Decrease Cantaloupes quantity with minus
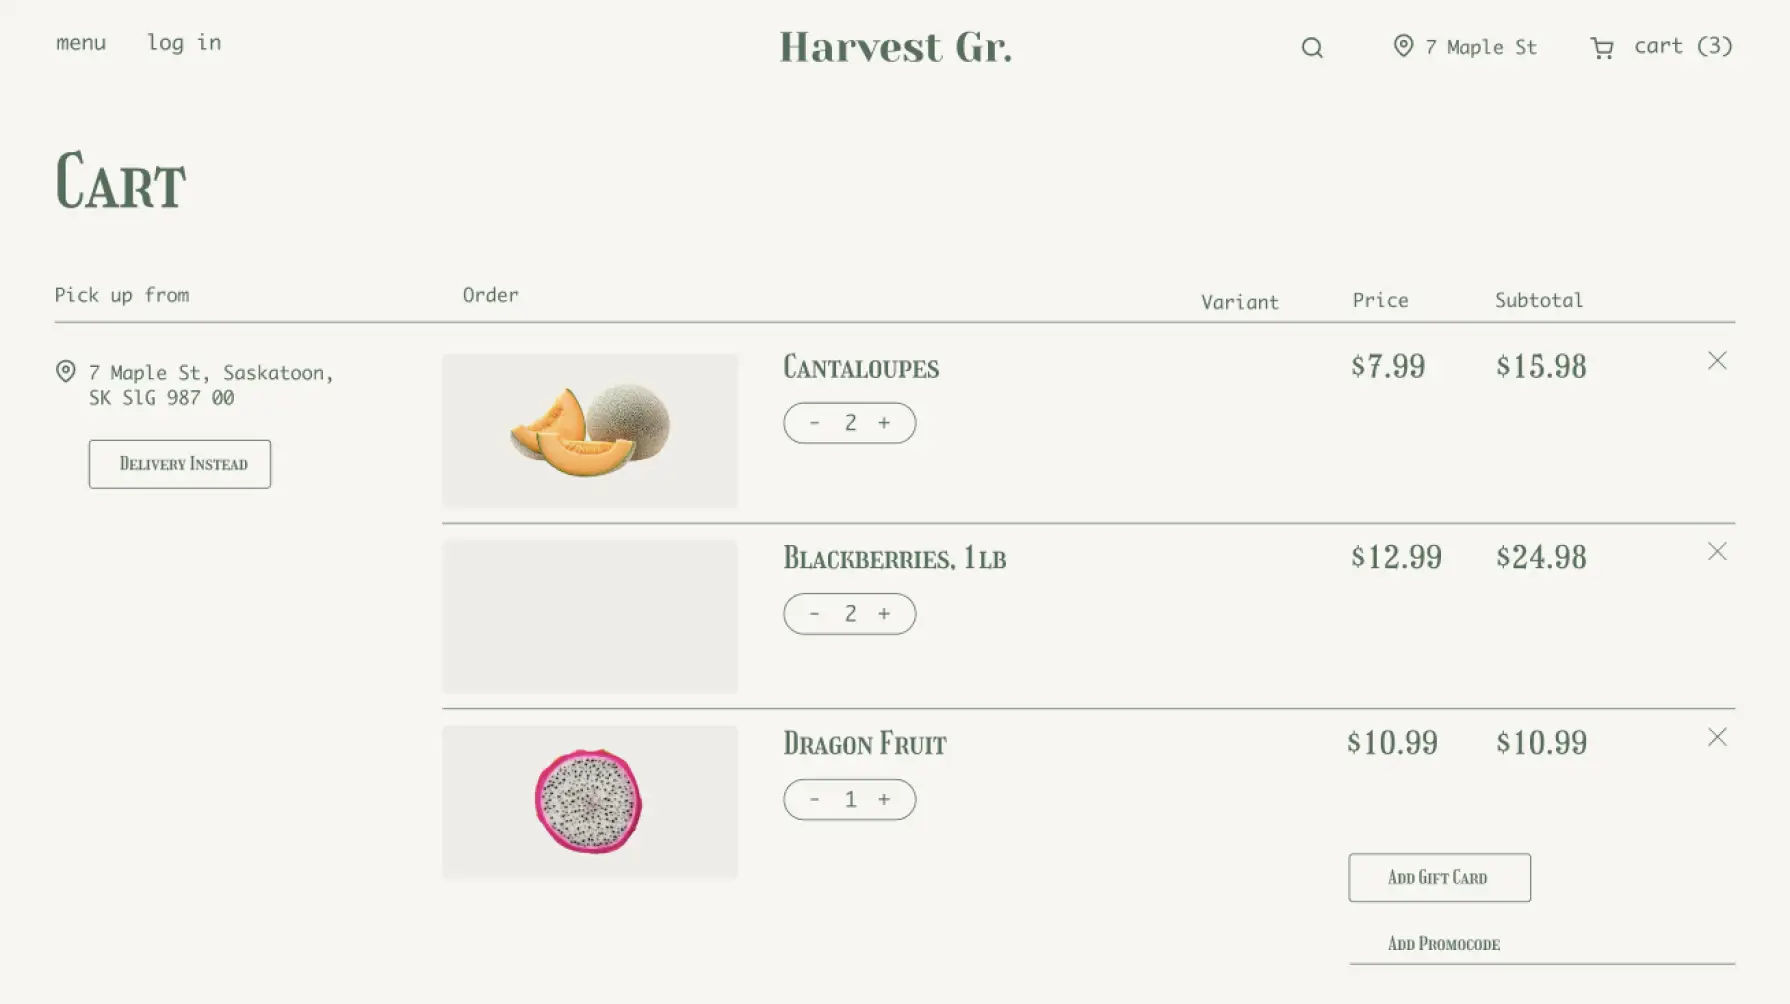Image resolution: width=1790 pixels, height=1004 pixels. 815,423
